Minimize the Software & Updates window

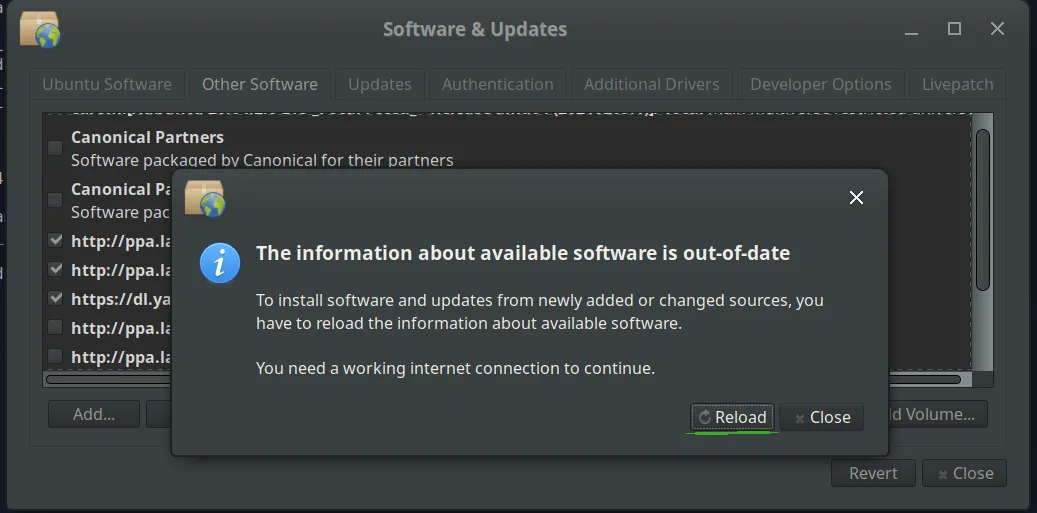point(911,29)
